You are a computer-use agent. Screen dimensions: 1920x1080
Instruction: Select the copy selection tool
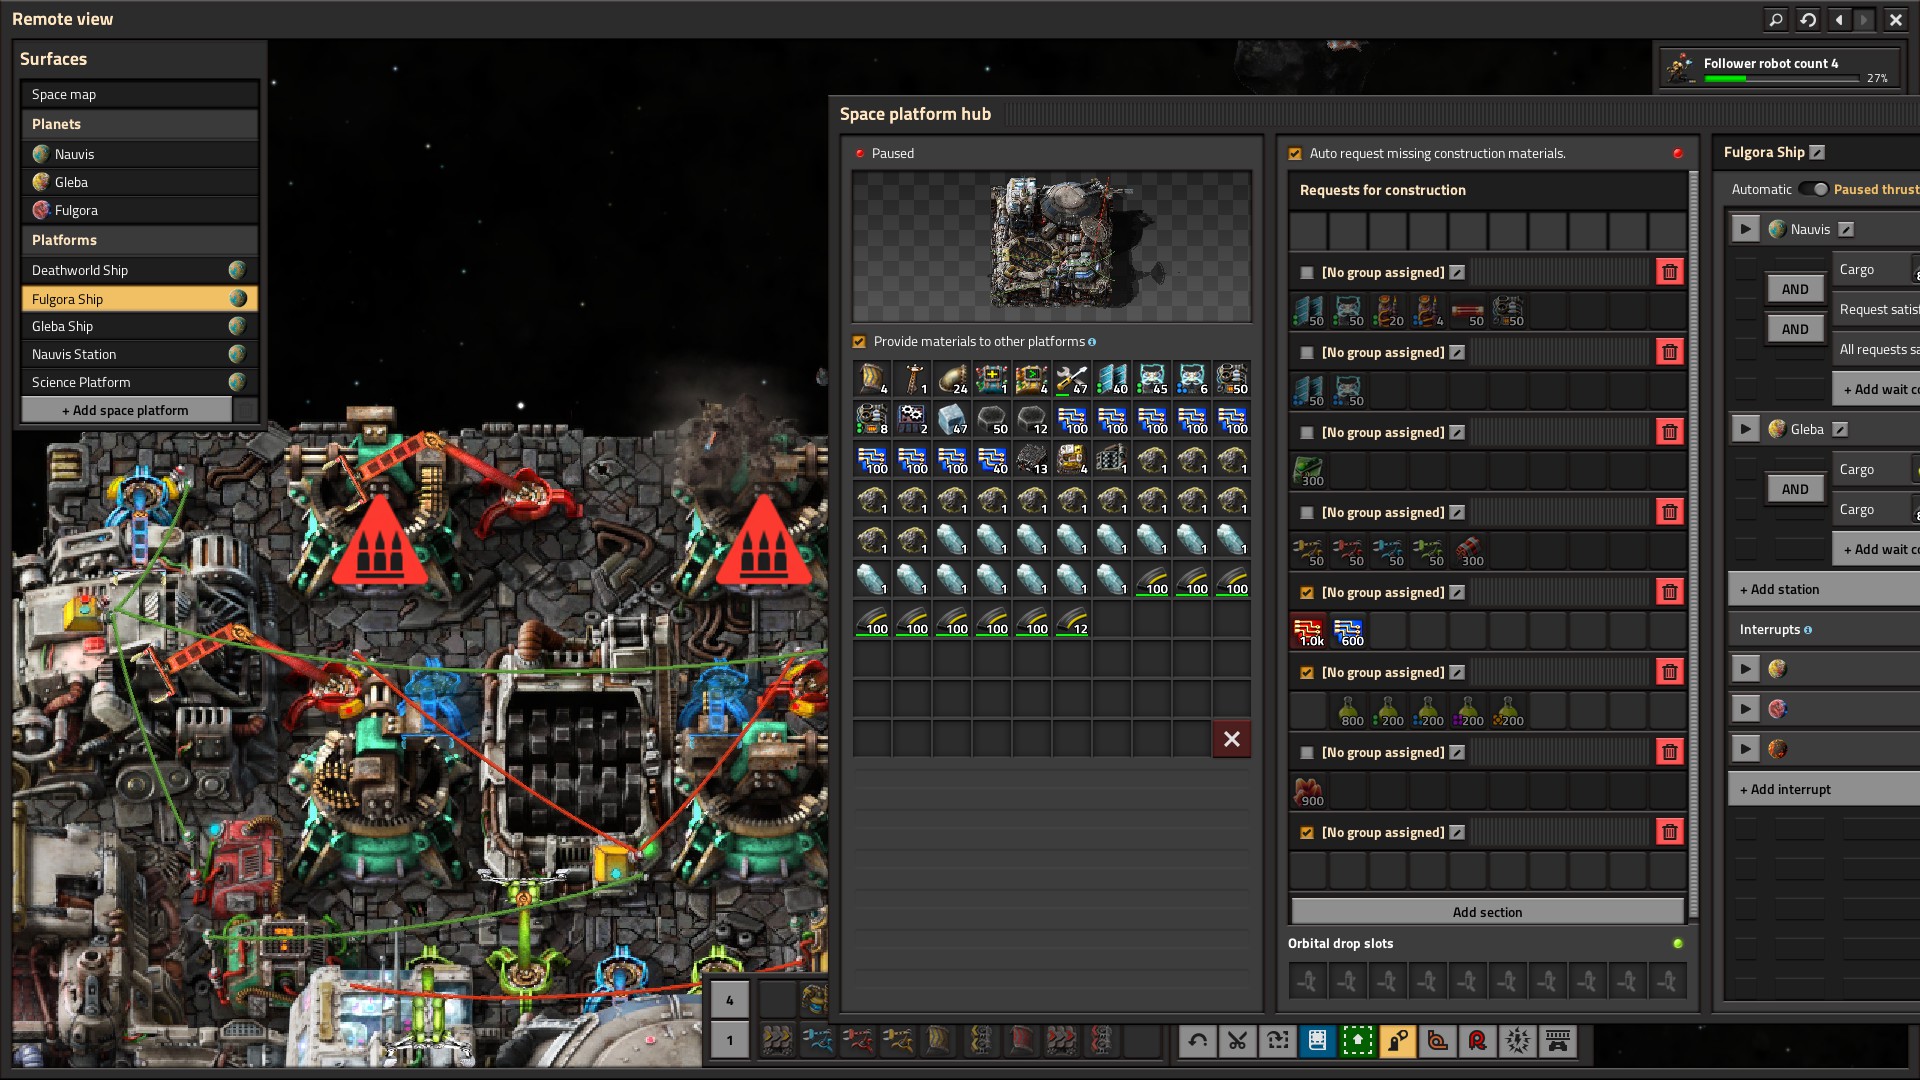1278,1041
